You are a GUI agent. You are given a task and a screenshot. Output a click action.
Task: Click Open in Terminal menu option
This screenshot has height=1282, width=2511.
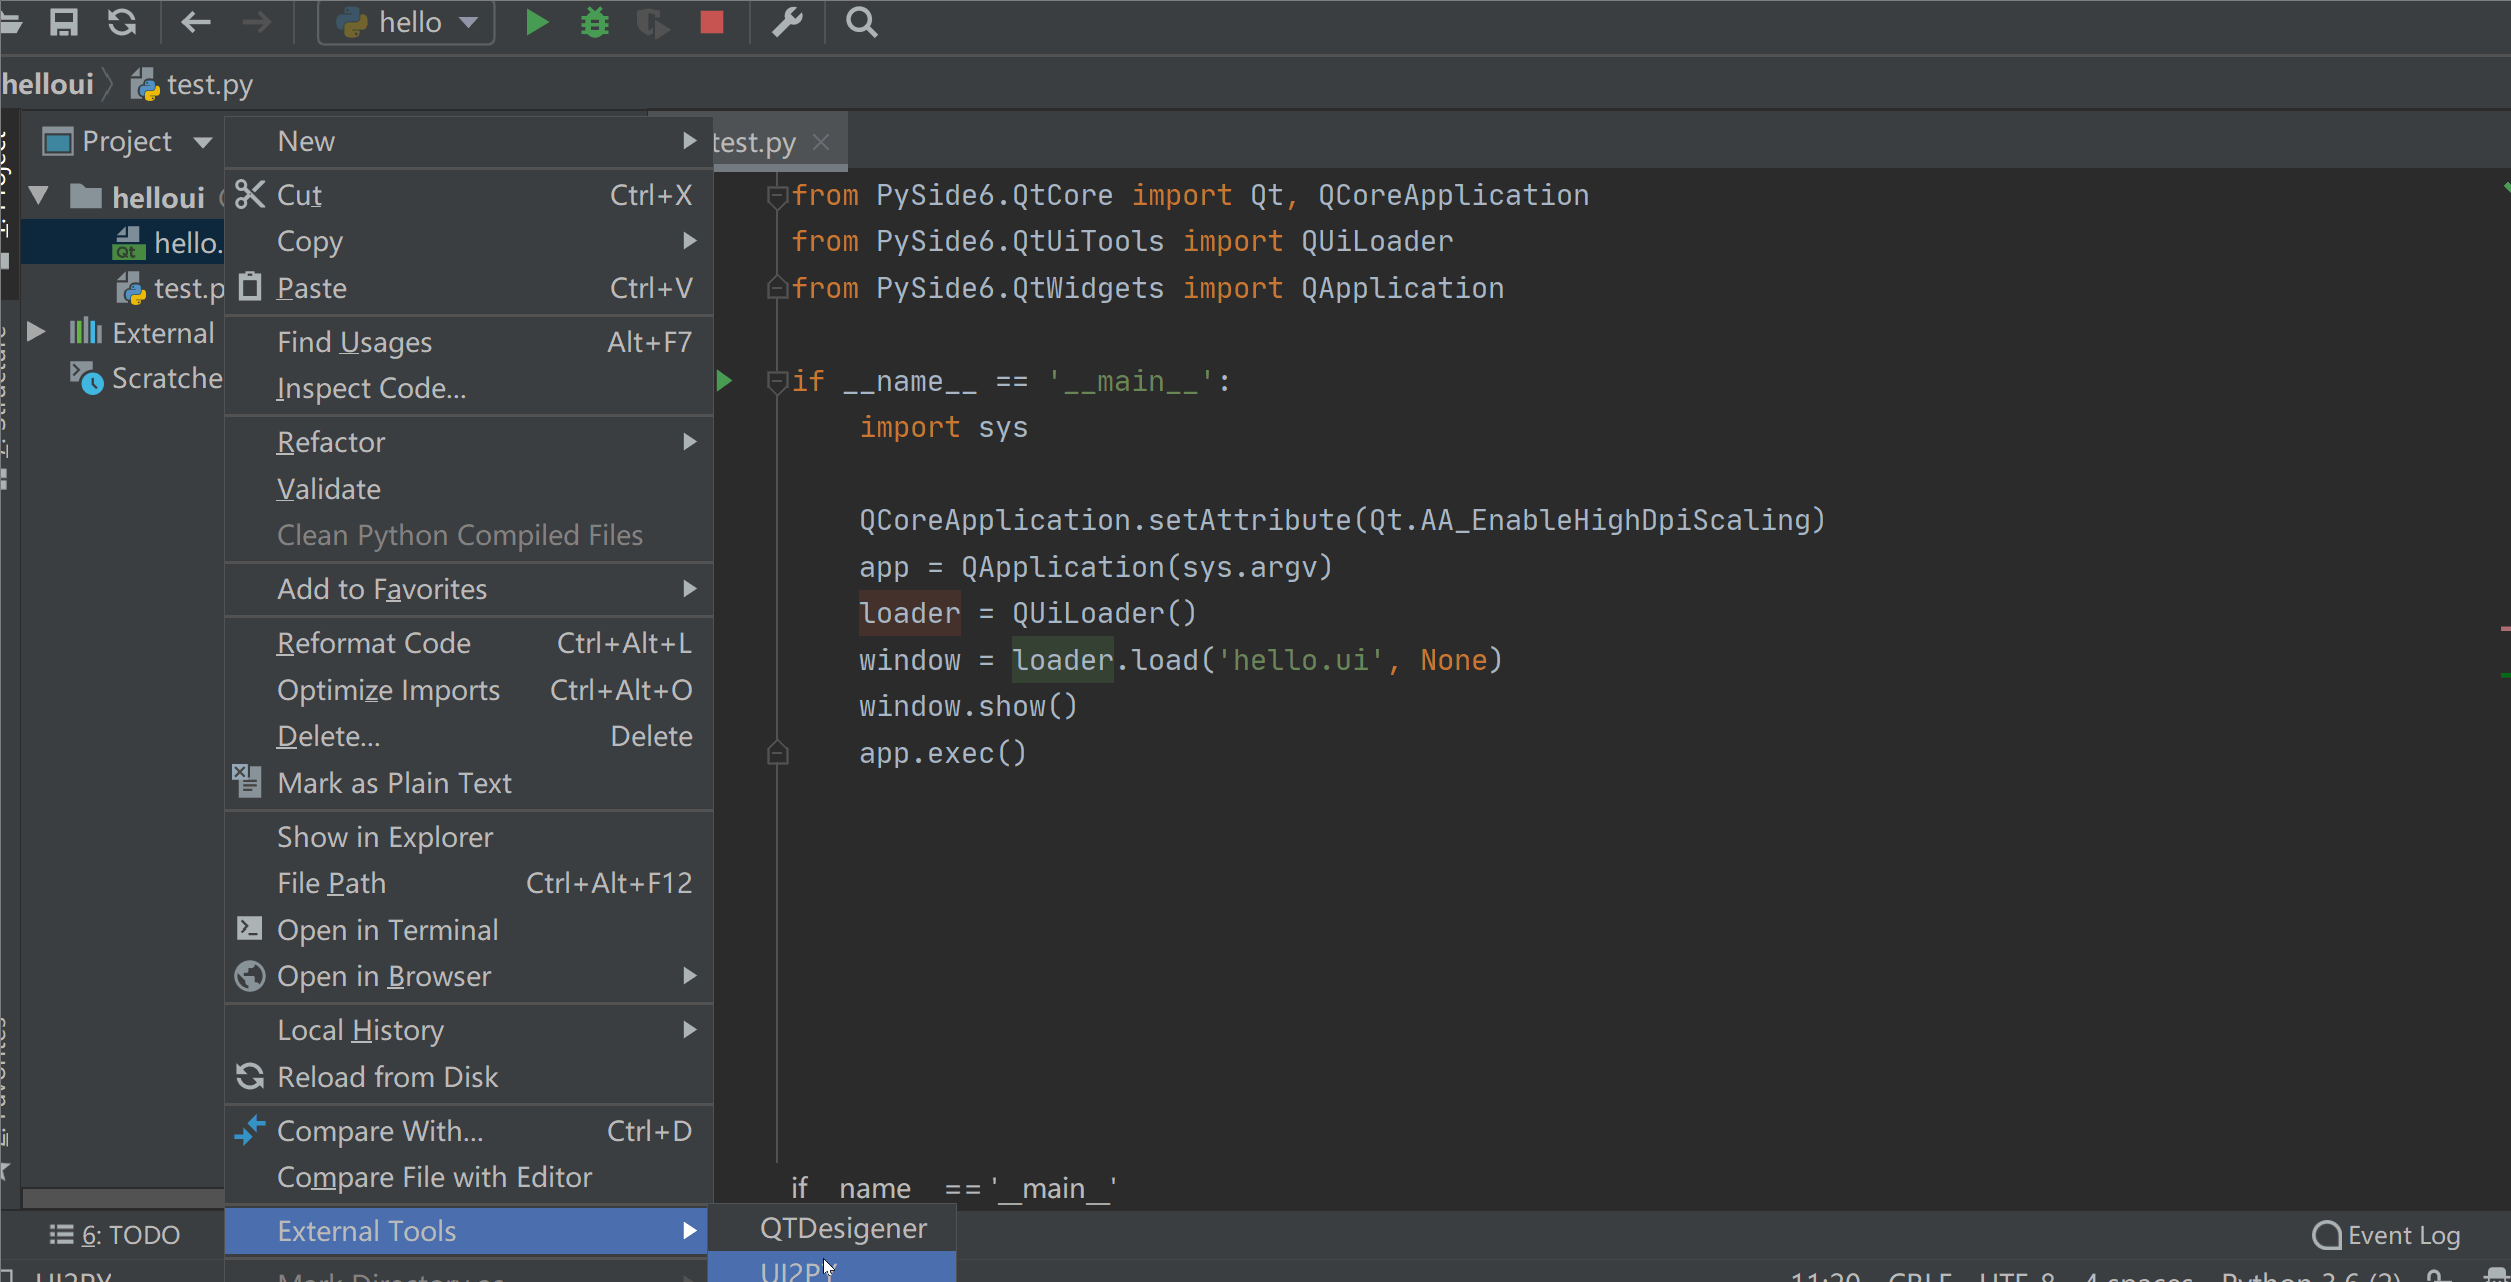tap(387, 927)
